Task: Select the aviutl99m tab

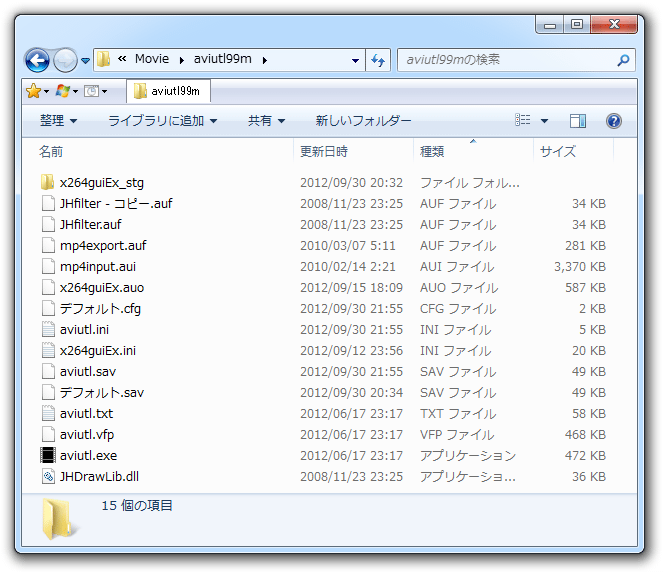Action: click(168, 91)
